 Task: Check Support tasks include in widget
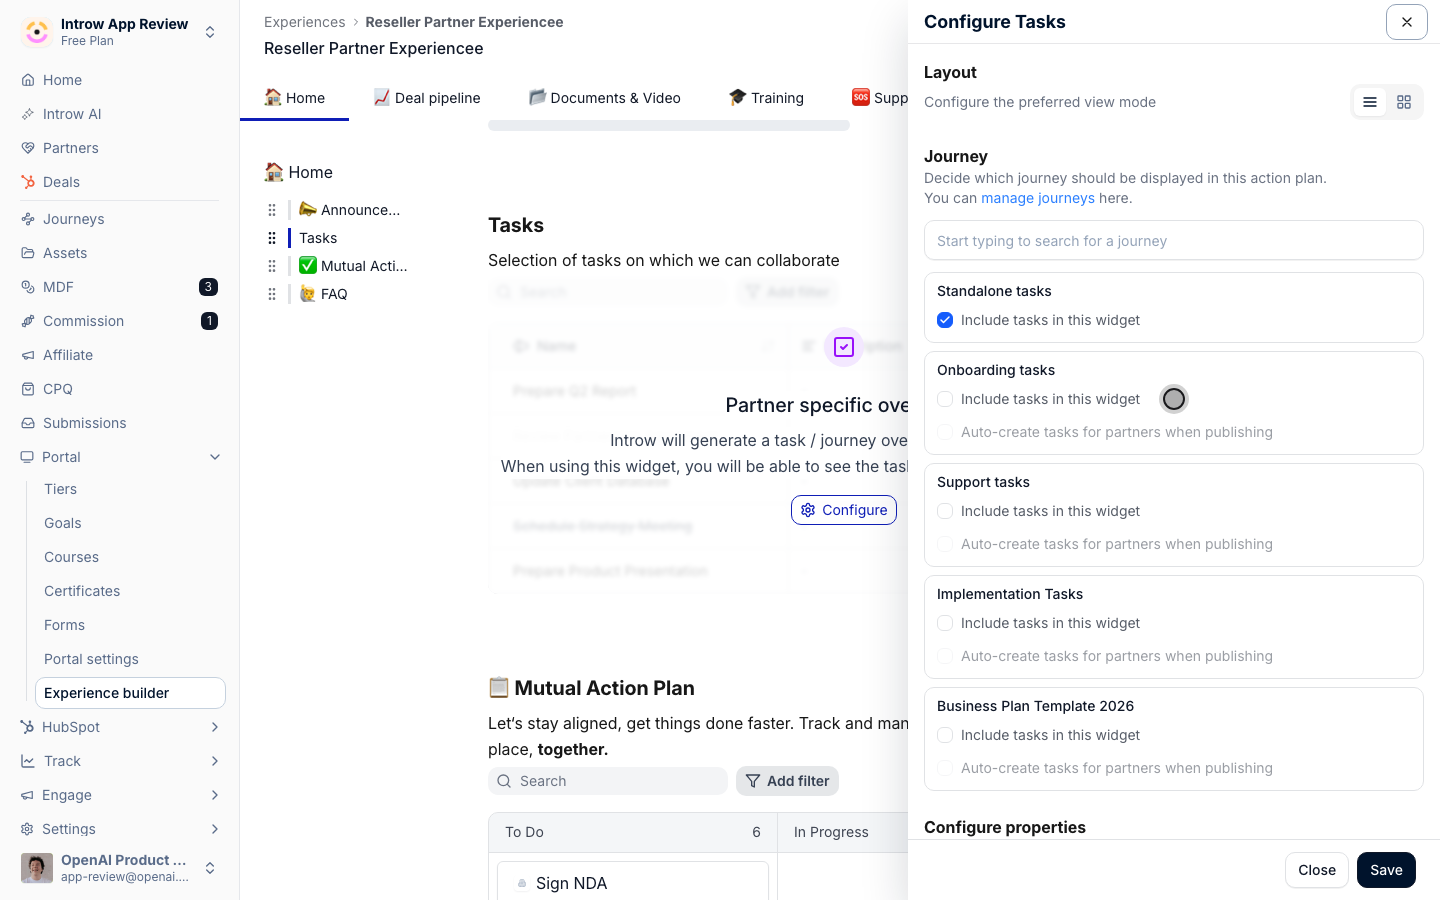945,511
